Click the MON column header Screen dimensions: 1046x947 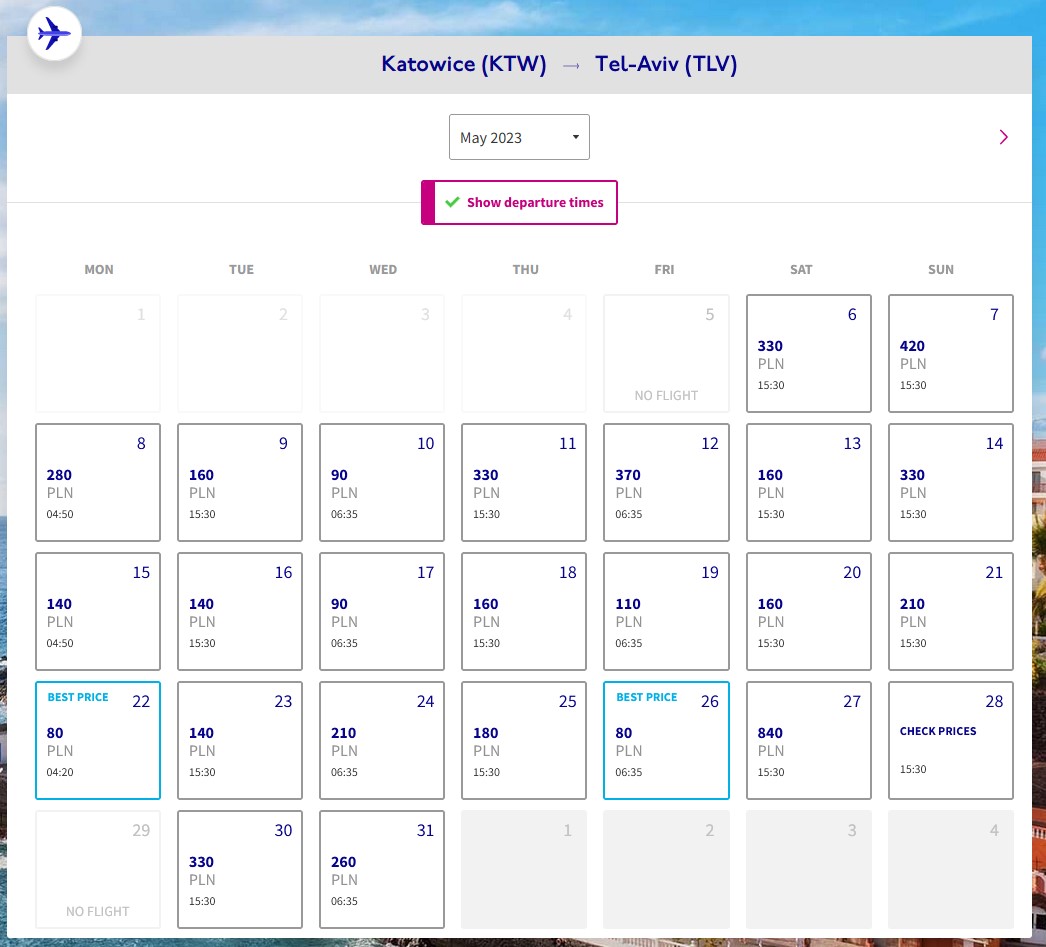[x=99, y=269]
